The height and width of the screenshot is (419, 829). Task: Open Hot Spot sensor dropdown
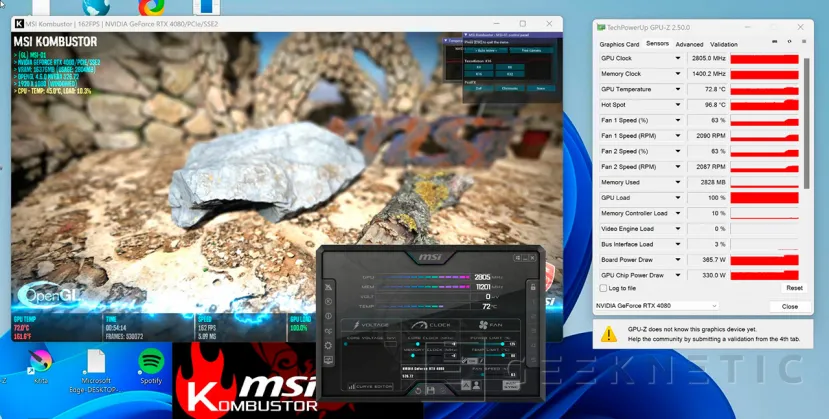pyautogui.click(x=678, y=105)
